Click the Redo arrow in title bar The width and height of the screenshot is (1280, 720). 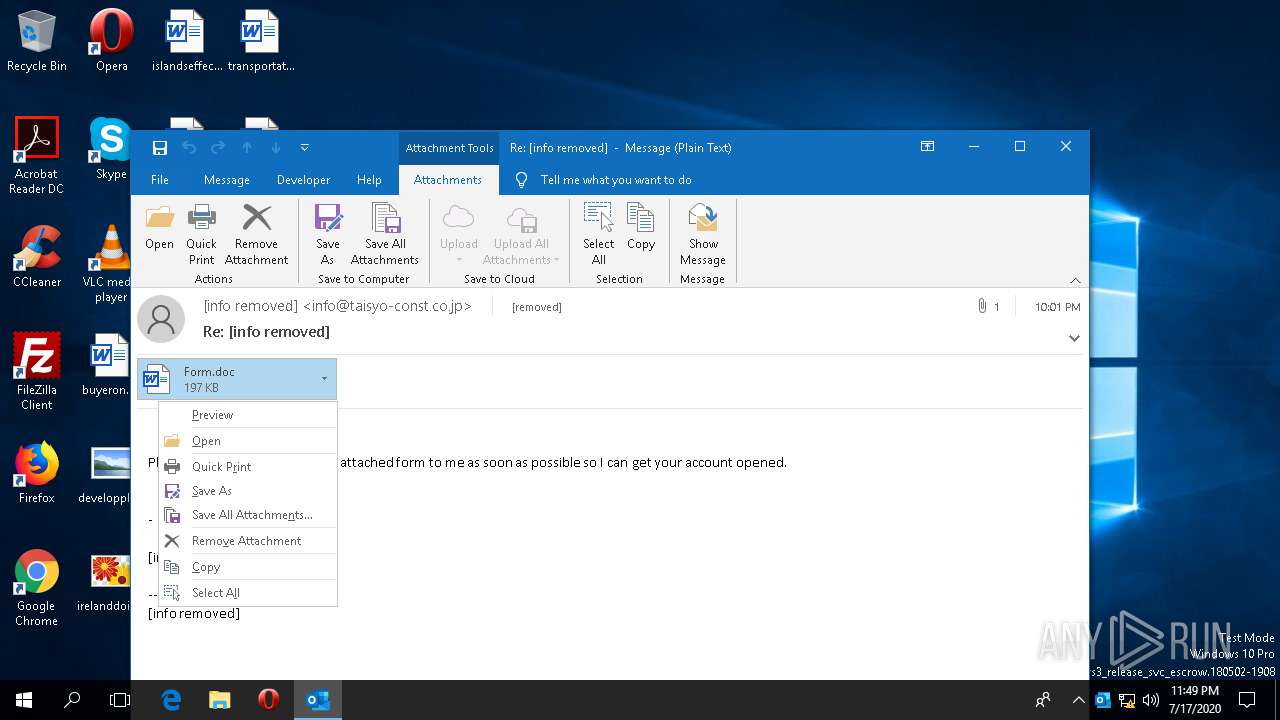(x=218, y=148)
